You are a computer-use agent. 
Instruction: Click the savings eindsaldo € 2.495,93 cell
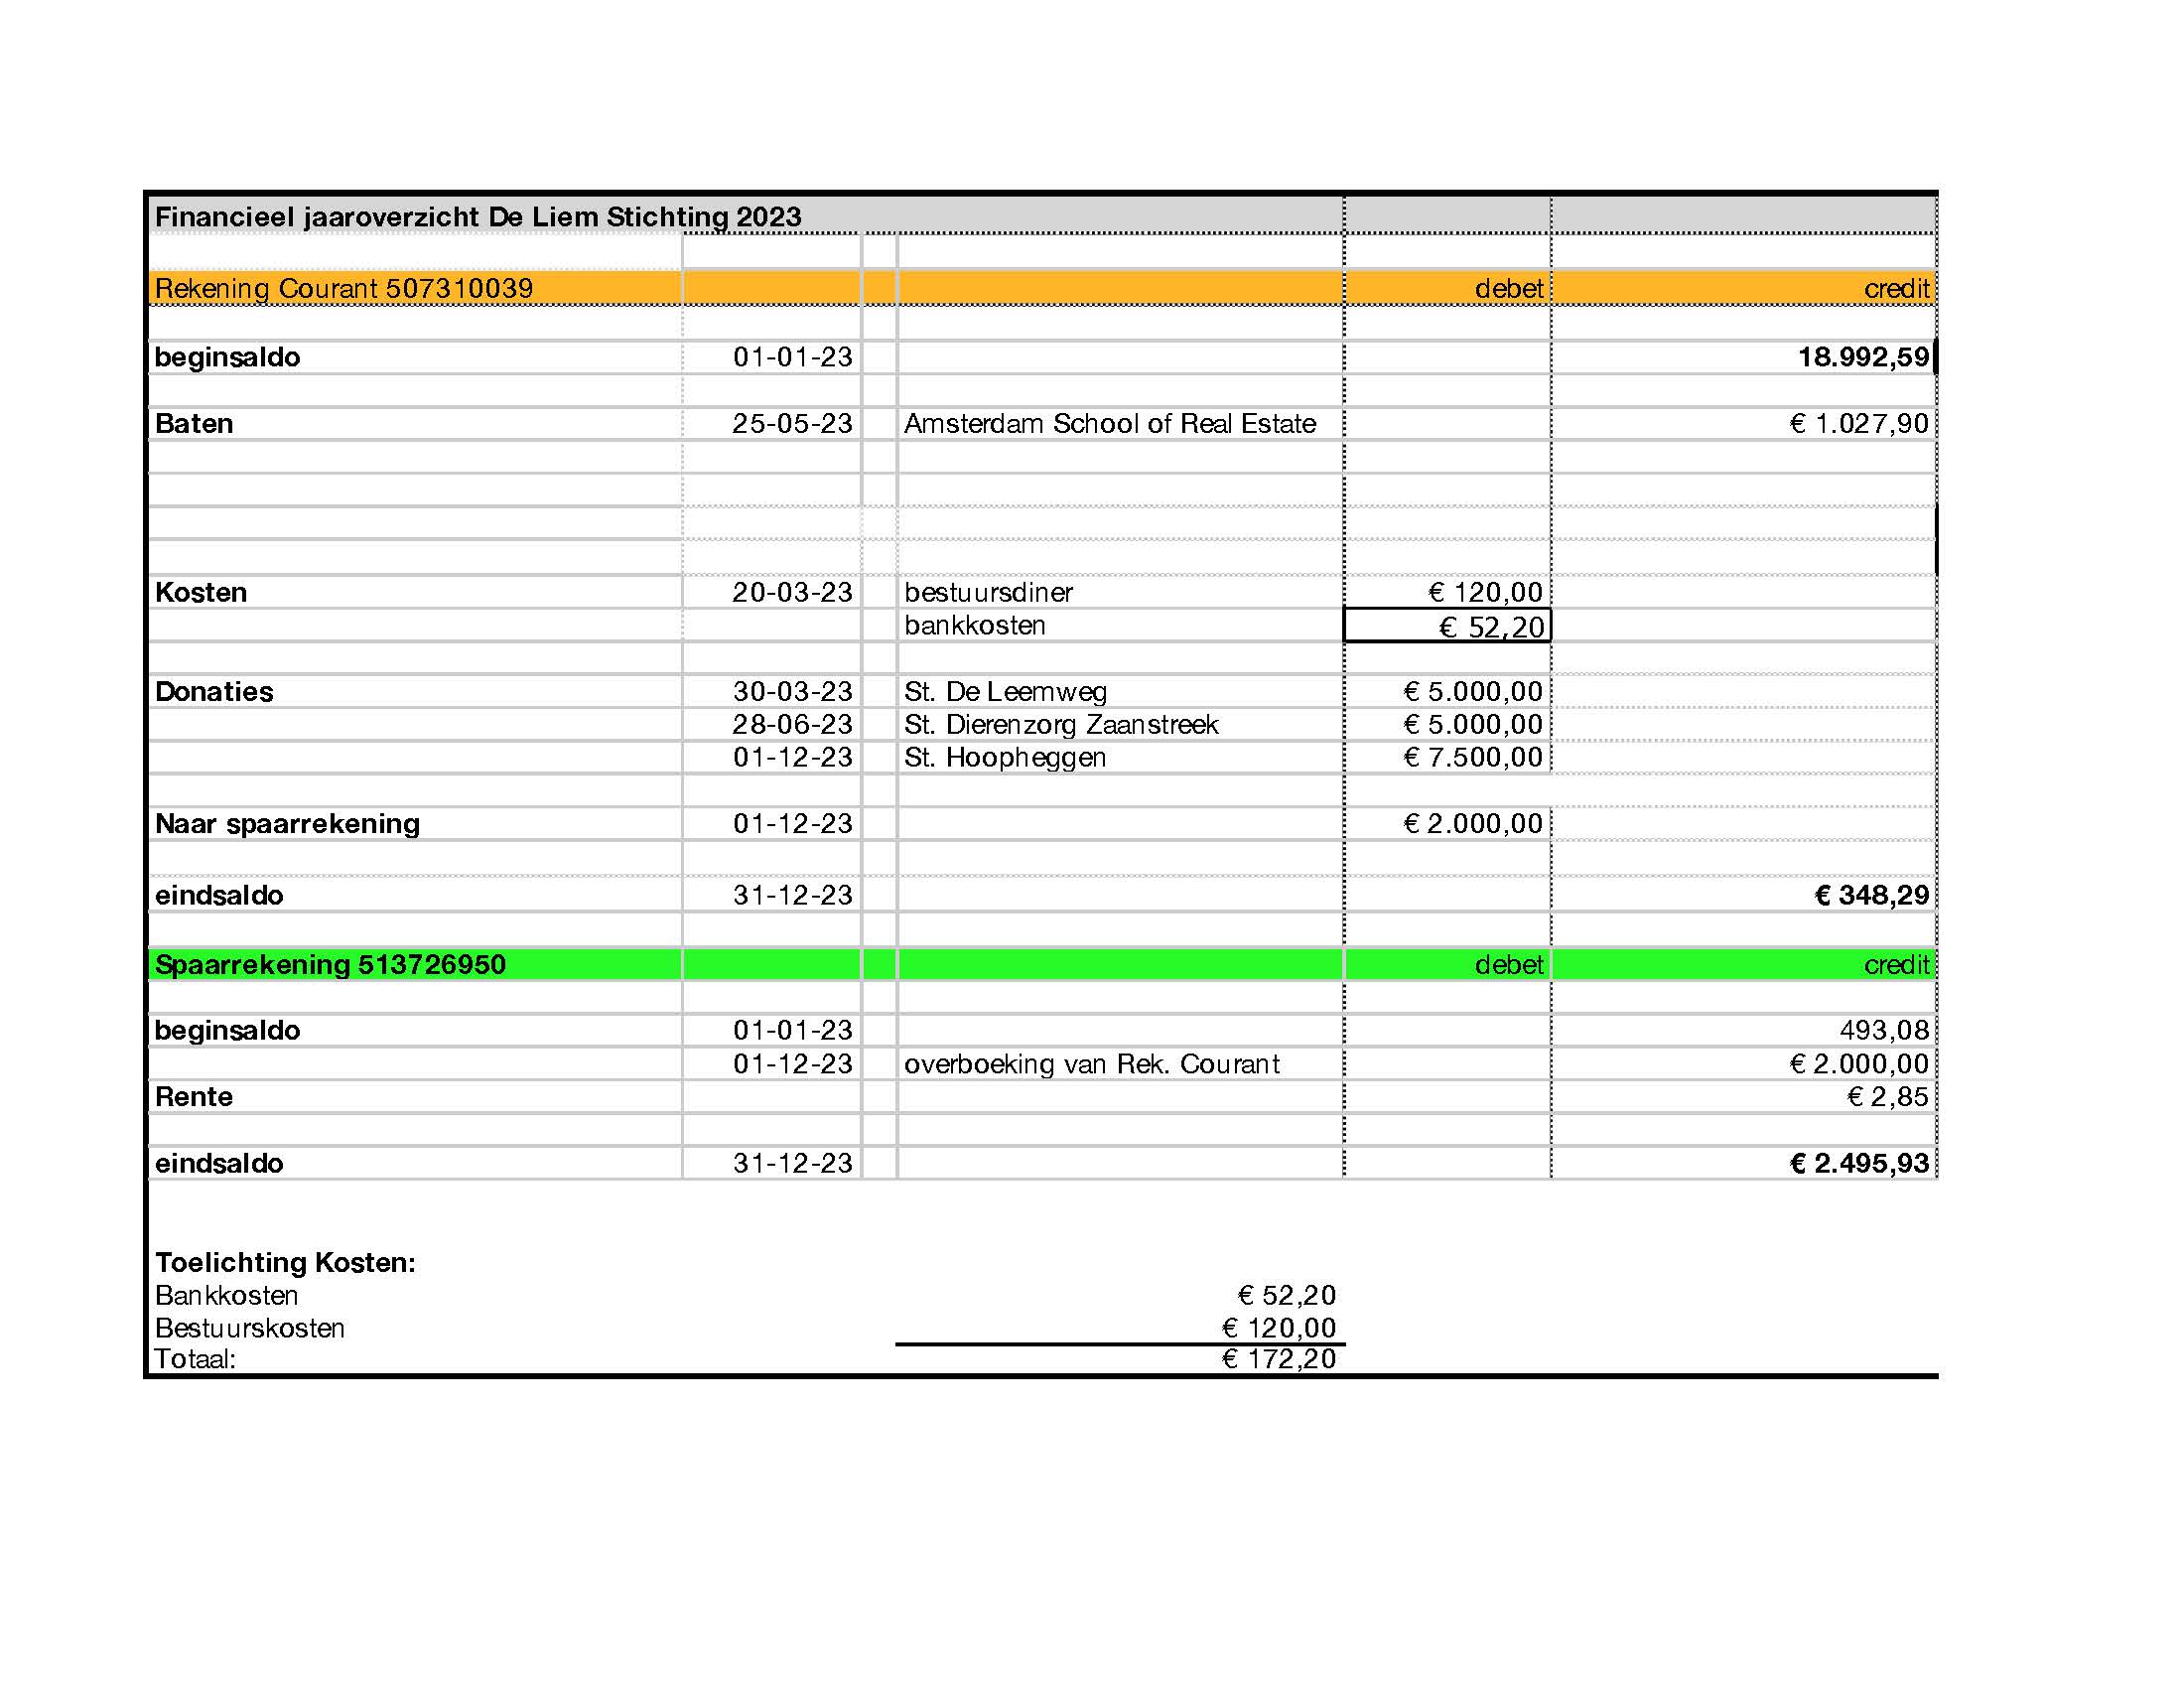click(x=1858, y=1163)
